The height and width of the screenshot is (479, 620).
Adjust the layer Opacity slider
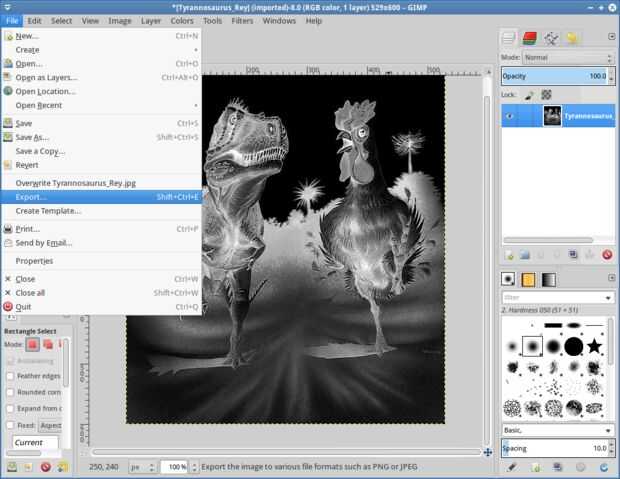point(554,76)
